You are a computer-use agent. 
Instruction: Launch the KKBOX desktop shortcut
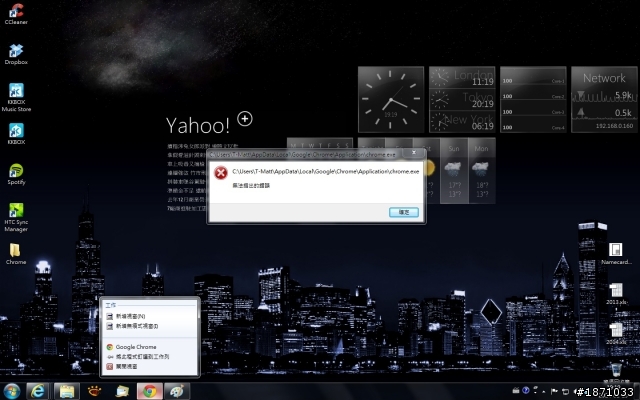point(16,134)
